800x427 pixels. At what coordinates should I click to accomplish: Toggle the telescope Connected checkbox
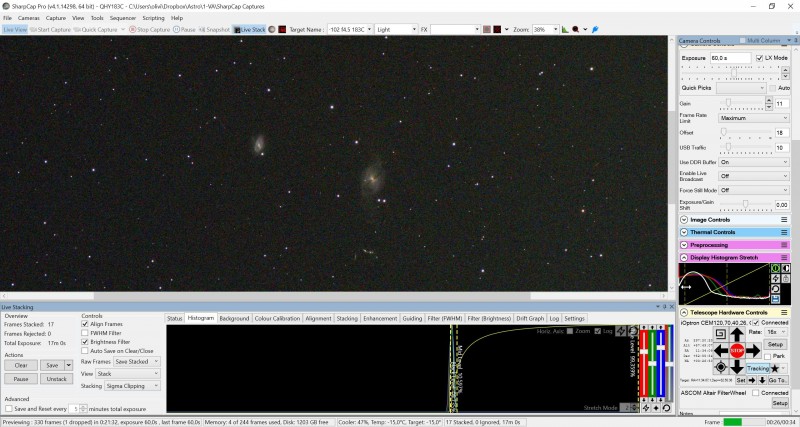[756, 323]
